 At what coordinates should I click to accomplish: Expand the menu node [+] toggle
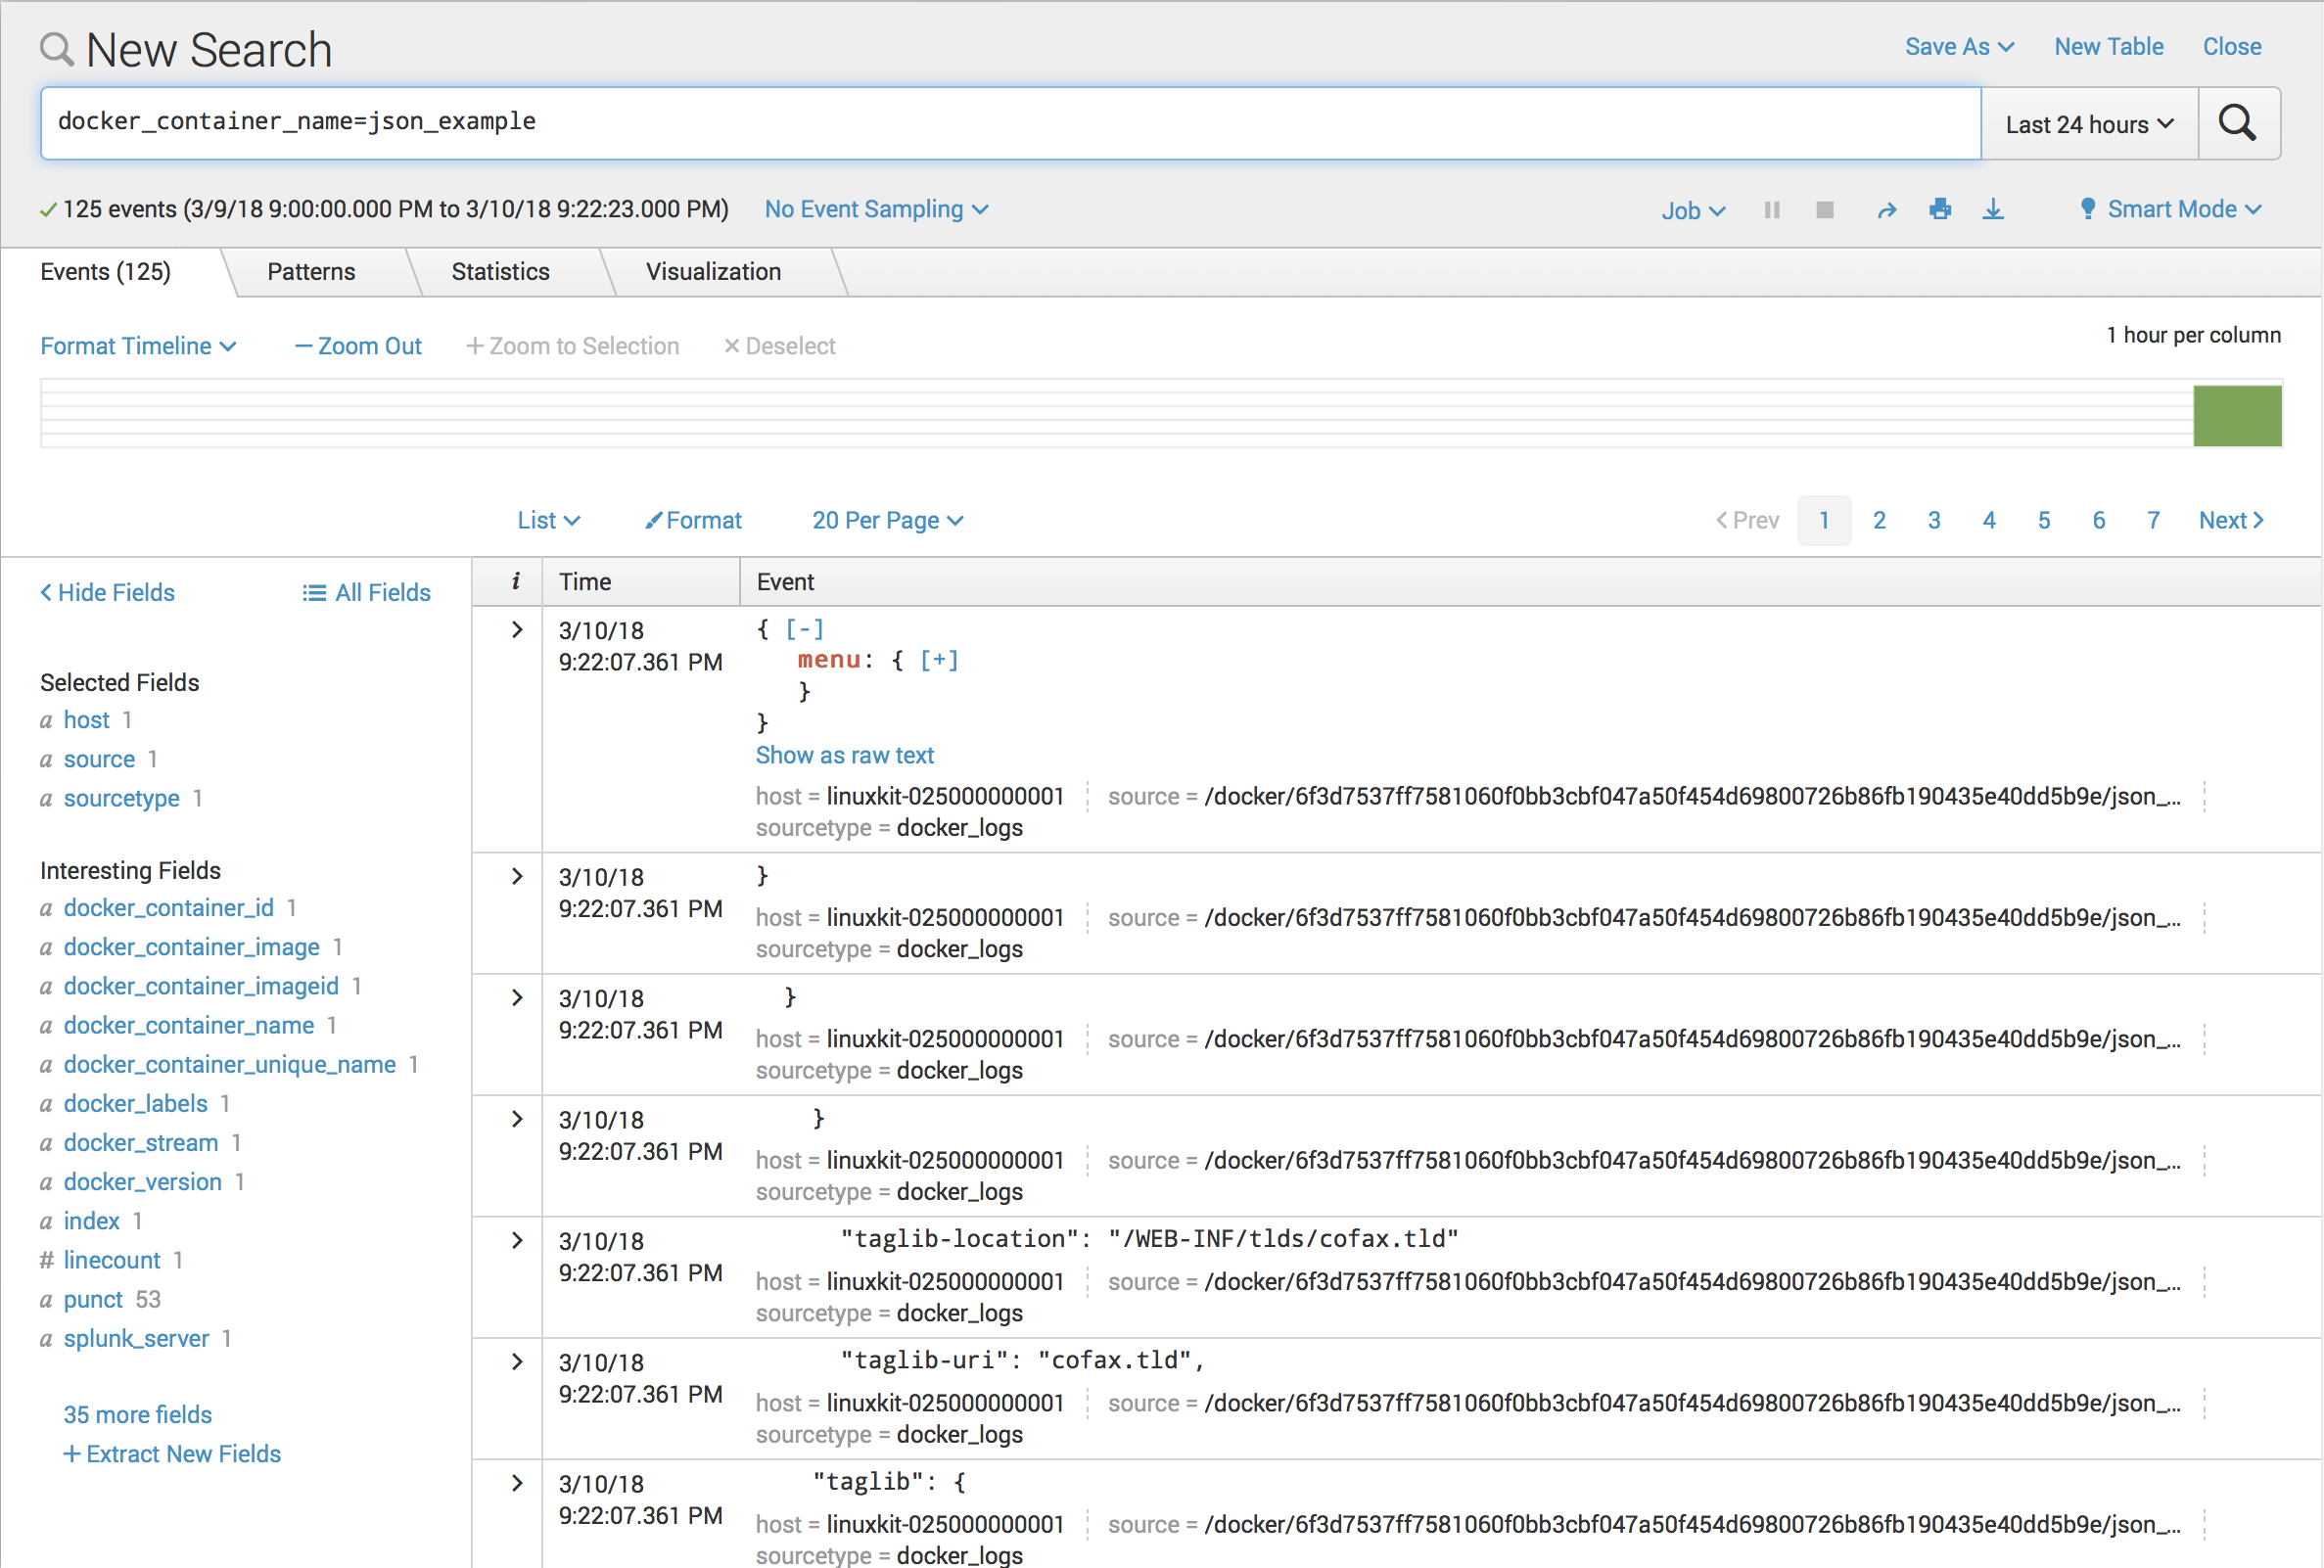coord(938,660)
